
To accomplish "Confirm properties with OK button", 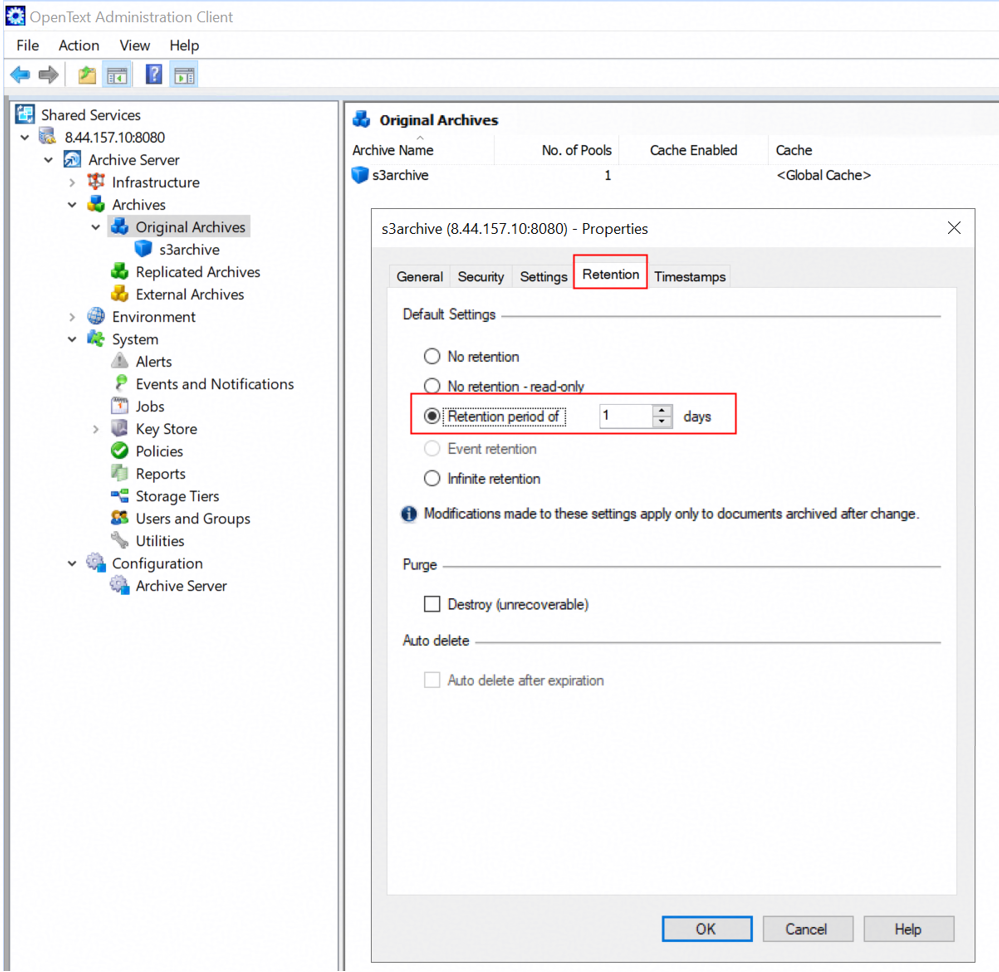I will (707, 929).
